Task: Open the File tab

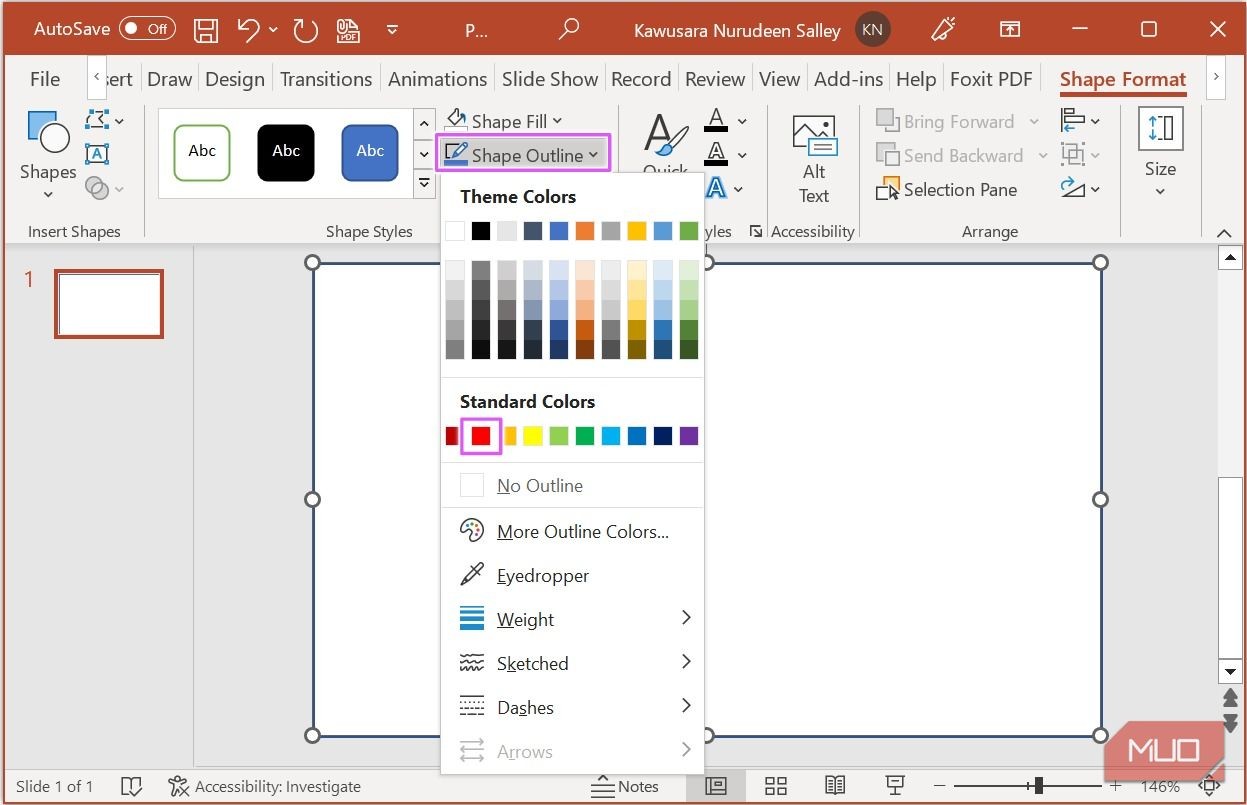Action: click(45, 79)
